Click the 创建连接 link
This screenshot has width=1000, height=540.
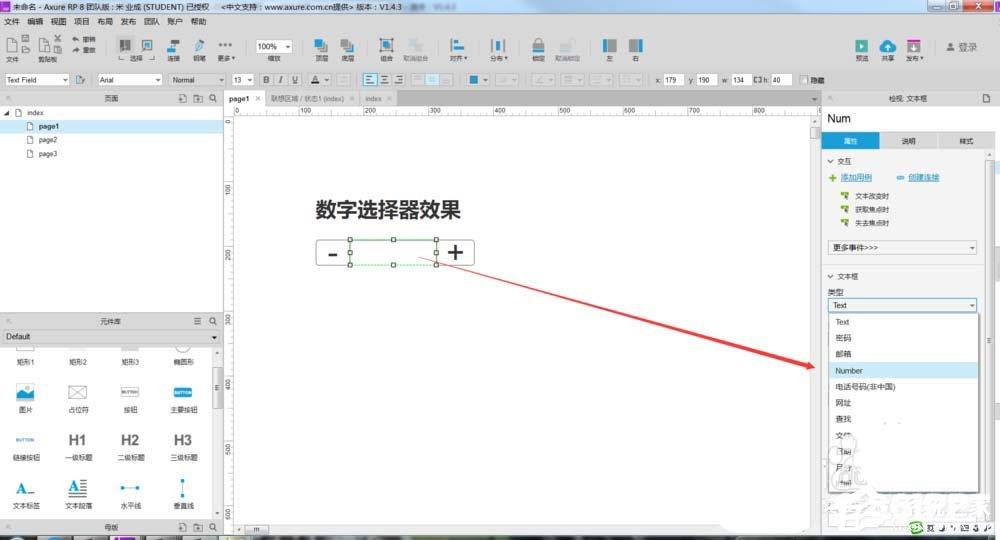pyautogui.click(x=923, y=177)
